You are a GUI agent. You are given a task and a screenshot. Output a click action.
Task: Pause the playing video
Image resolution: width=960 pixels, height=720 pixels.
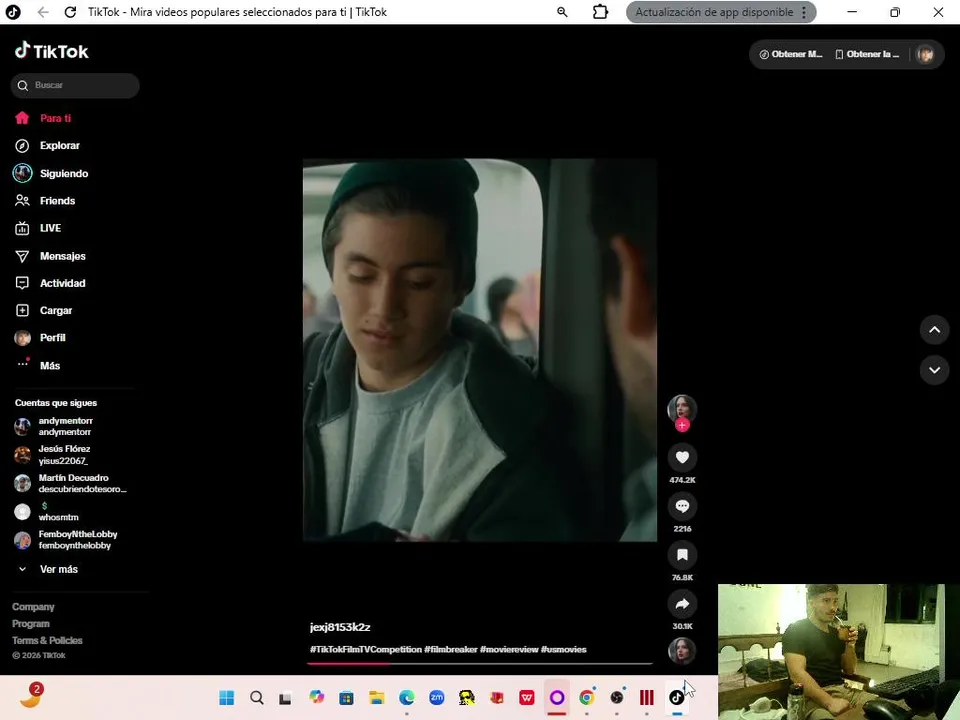tap(480, 350)
